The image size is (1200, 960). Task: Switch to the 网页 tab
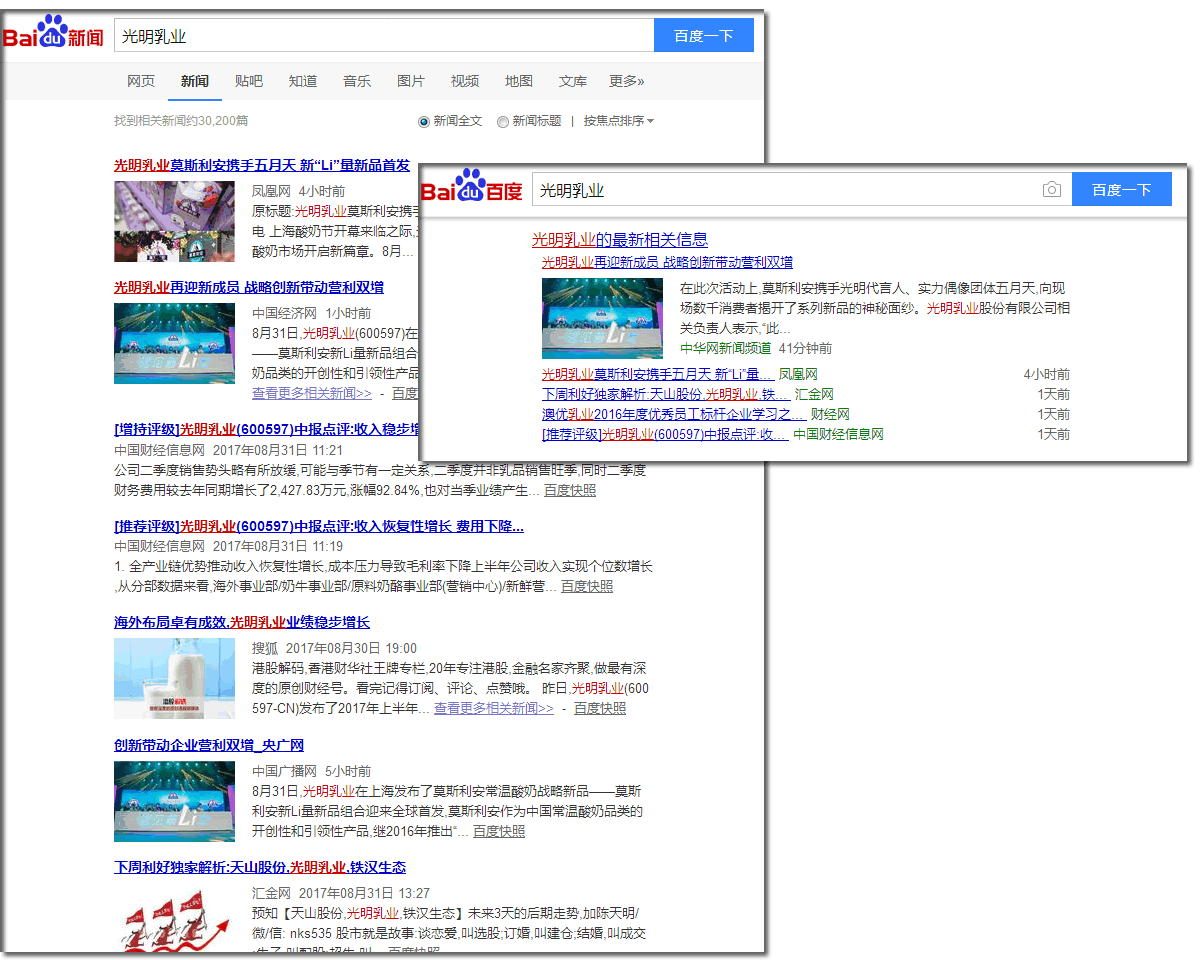point(141,81)
